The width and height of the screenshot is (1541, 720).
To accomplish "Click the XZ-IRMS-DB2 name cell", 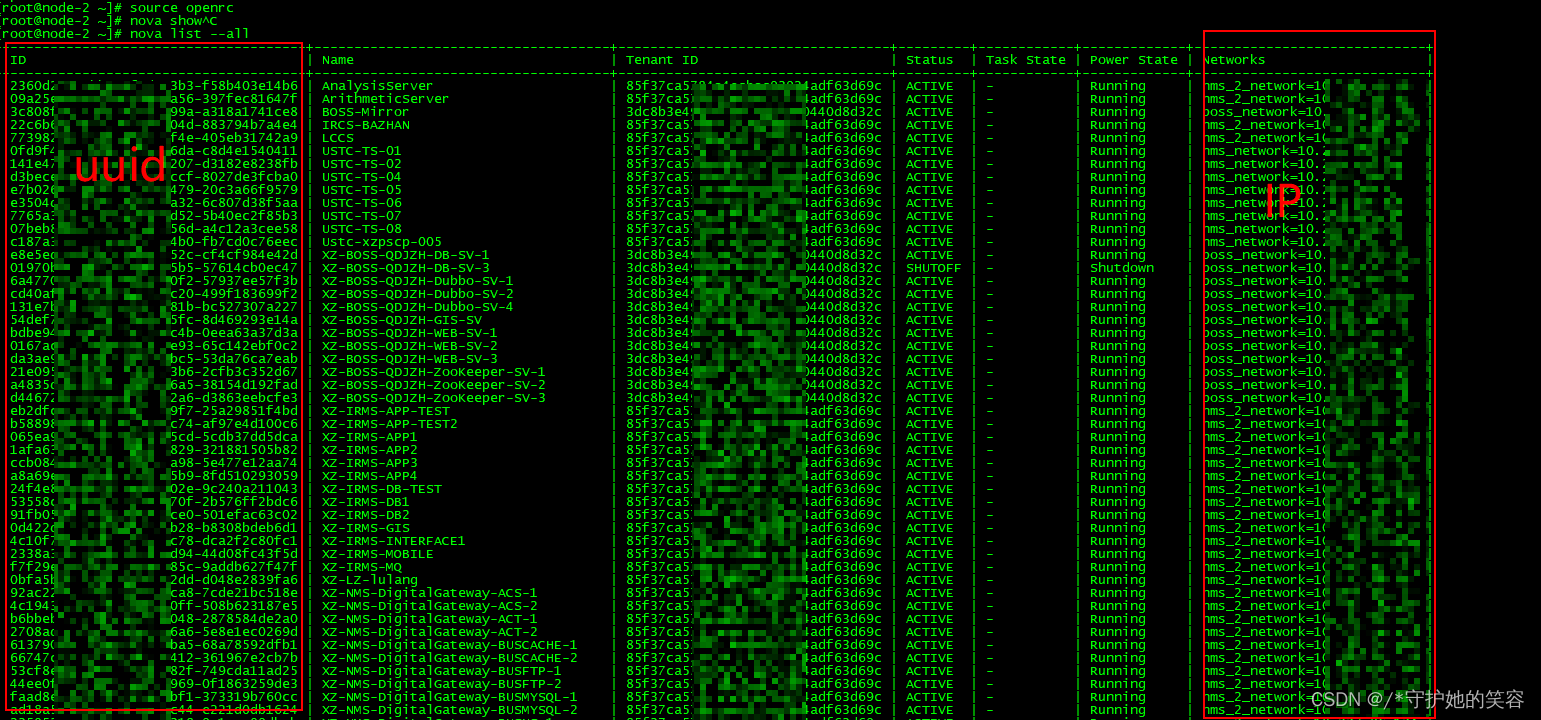I will coord(366,515).
